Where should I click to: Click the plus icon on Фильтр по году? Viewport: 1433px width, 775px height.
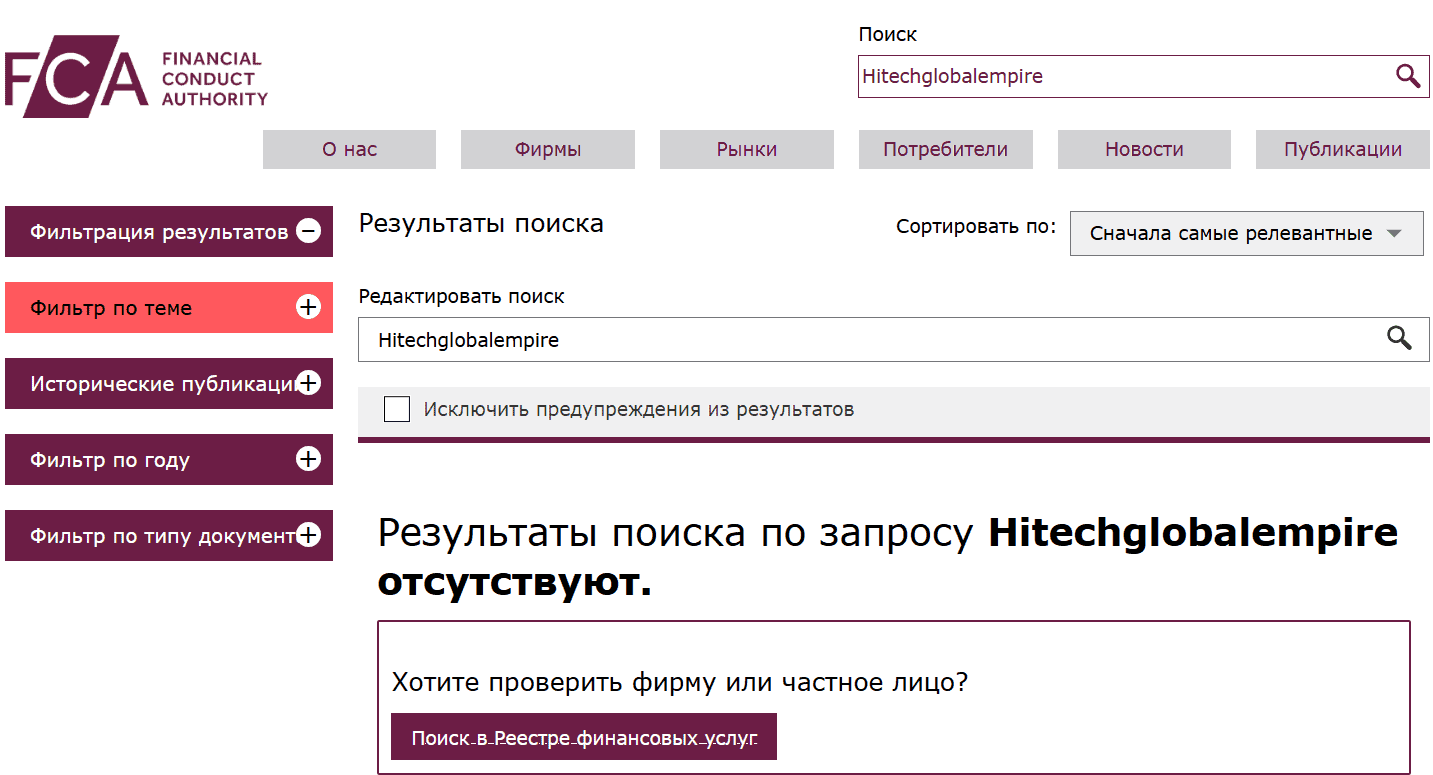click(x=308, y=459)
